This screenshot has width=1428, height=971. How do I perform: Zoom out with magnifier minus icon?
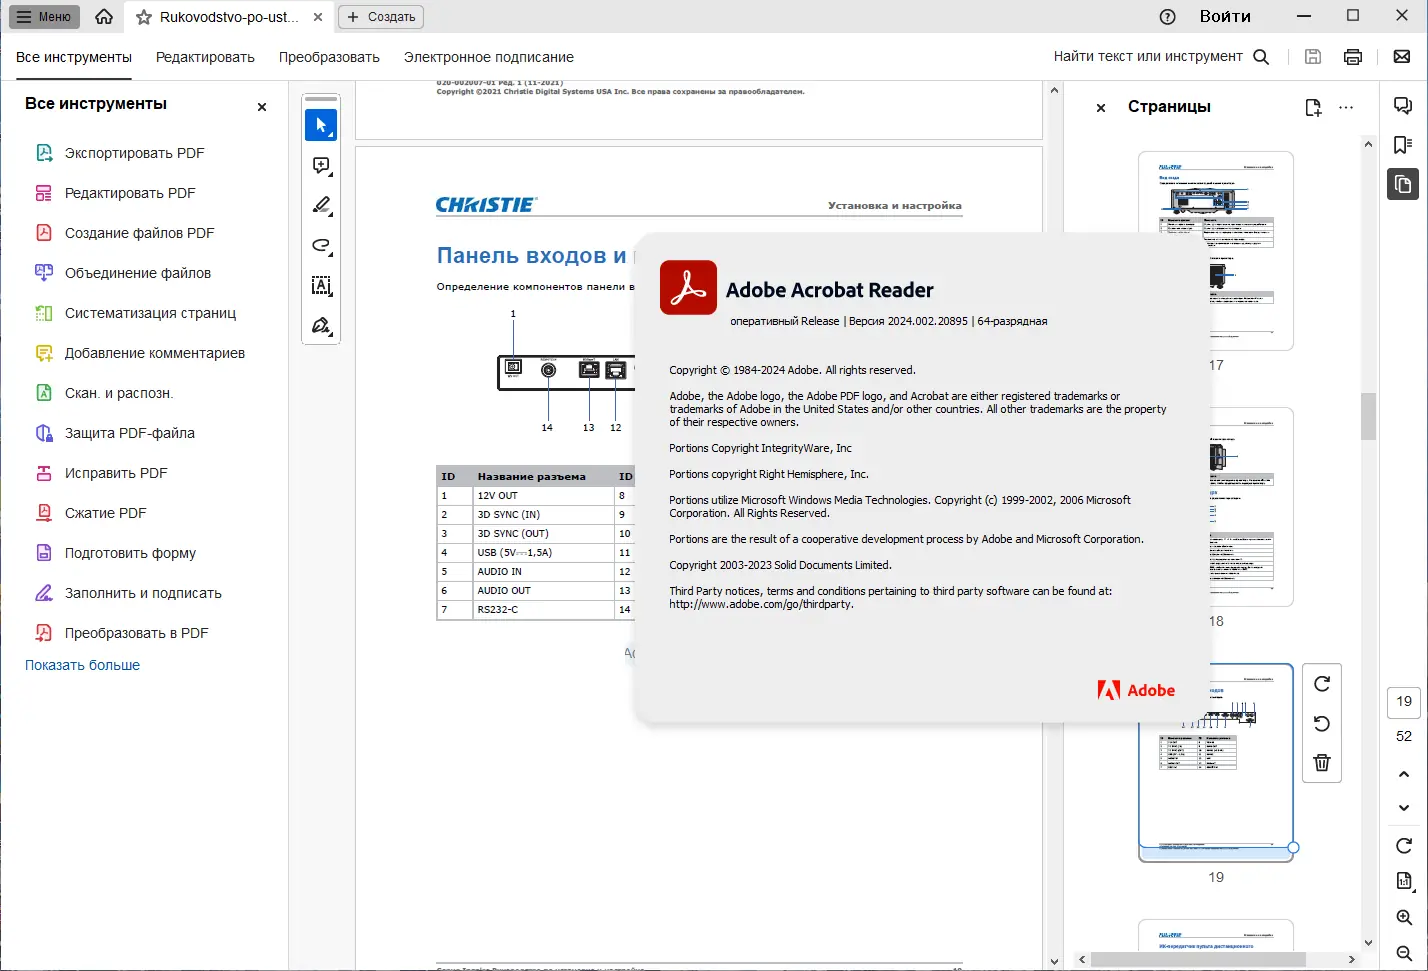tap(1404, 953)
